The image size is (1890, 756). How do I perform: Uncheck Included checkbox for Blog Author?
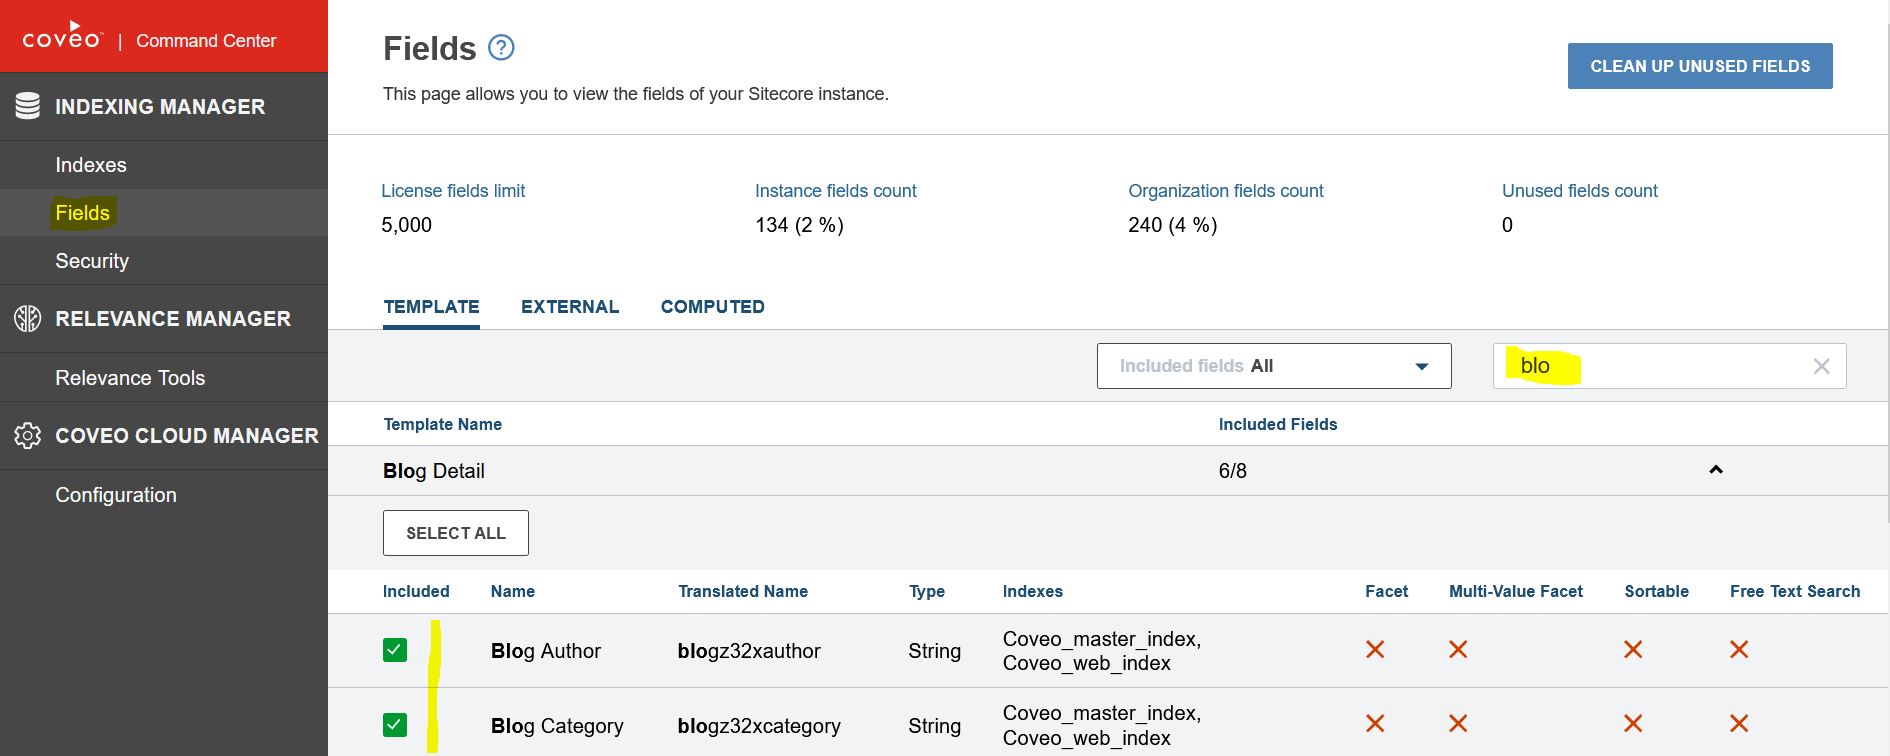tap(395, 650)
